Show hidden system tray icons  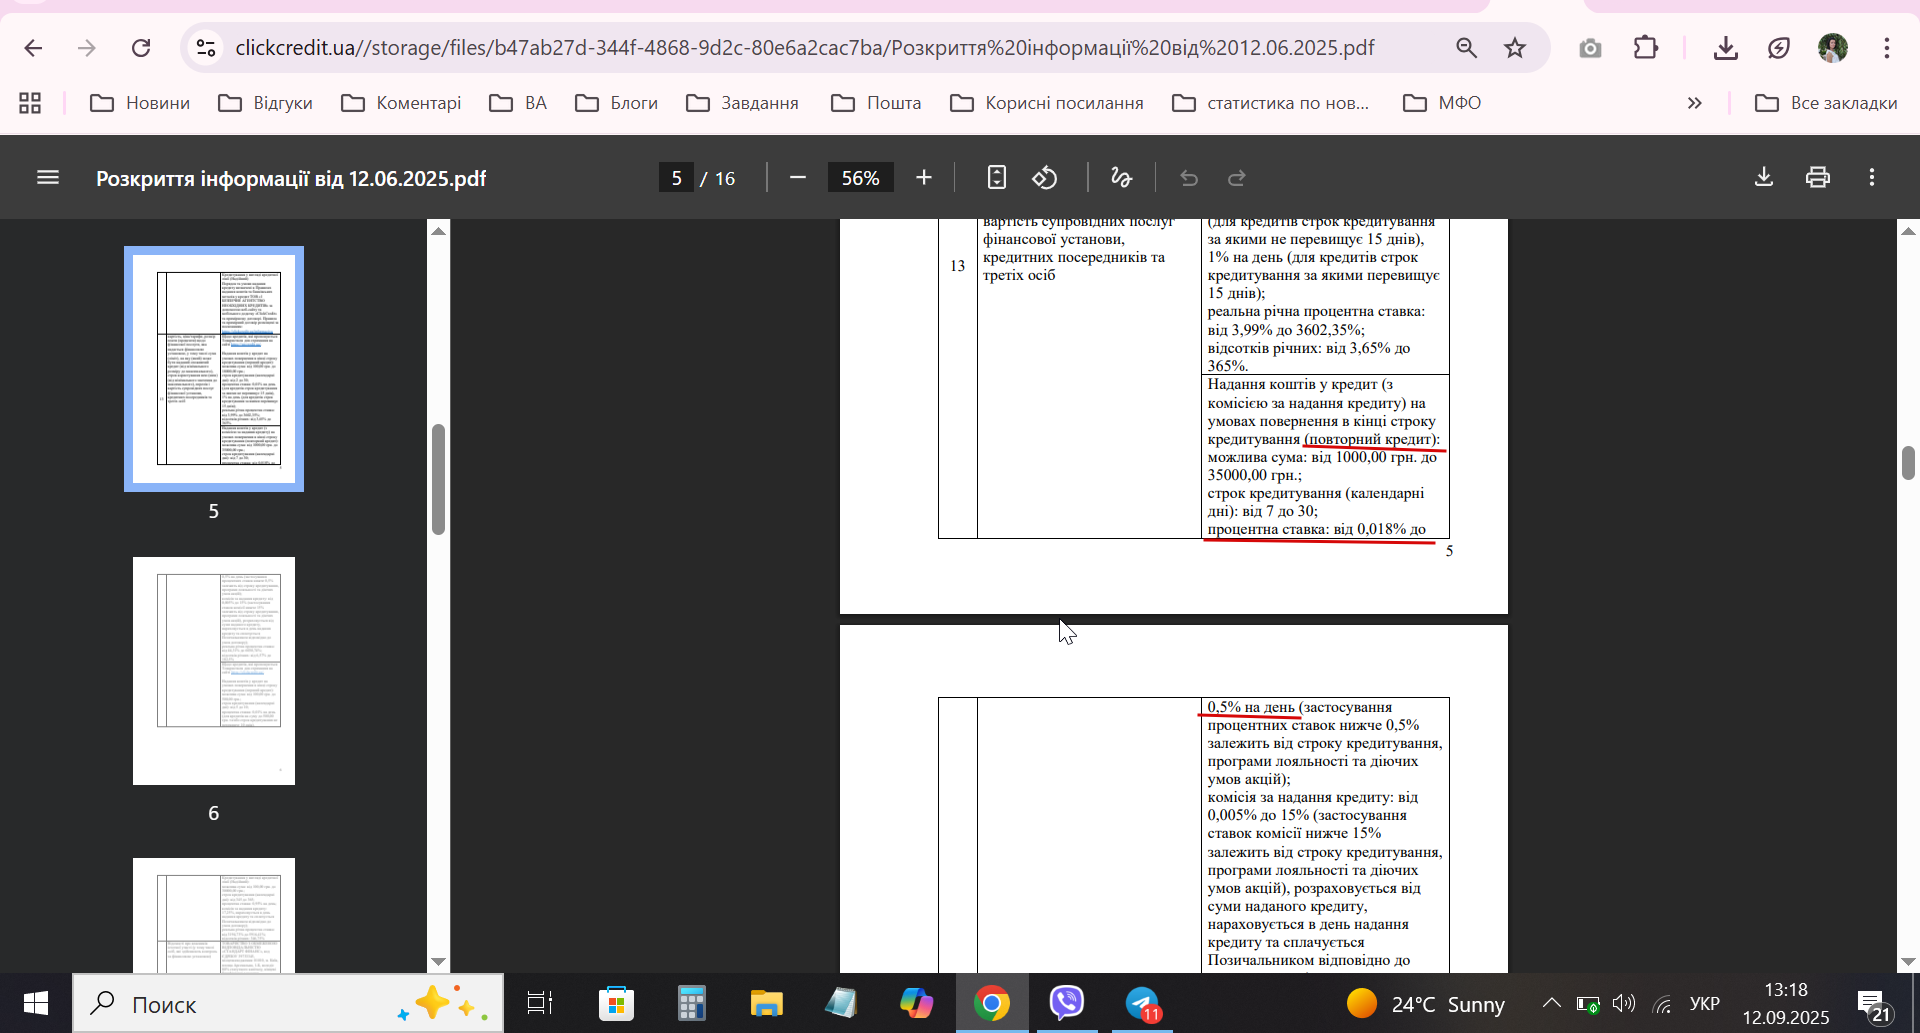(1551, 1003)
